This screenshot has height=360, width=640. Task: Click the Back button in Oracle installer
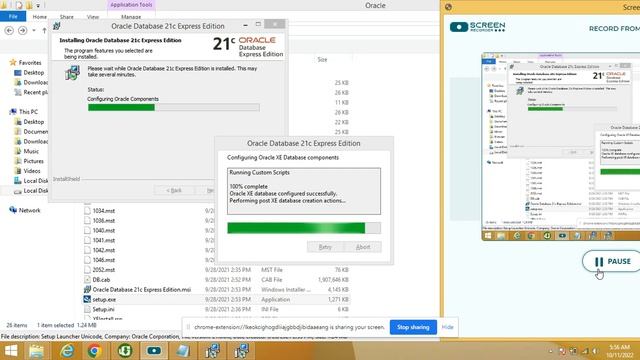point(174,190)
